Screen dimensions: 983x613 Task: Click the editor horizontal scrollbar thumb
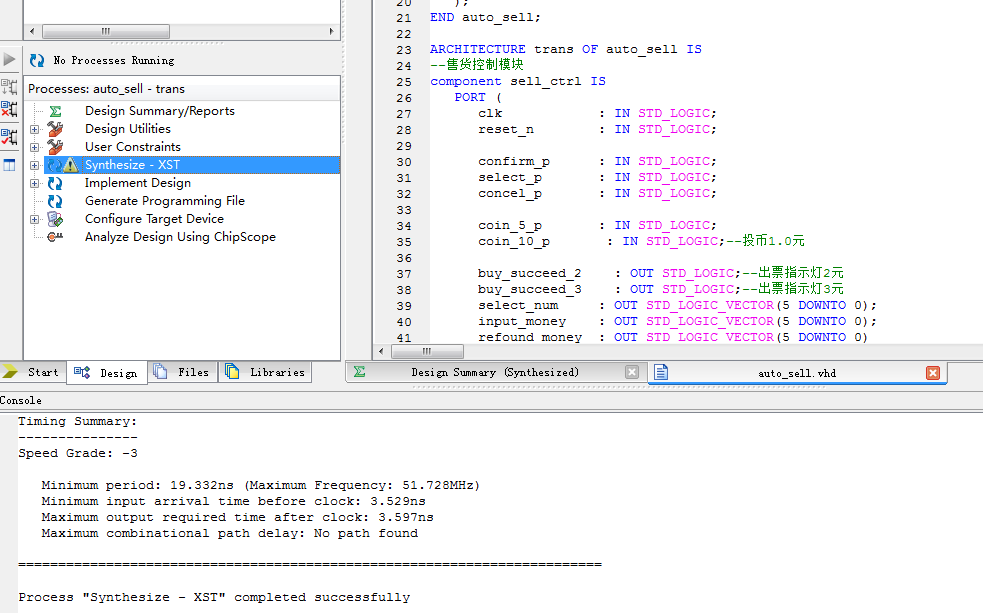pos(427,352)
